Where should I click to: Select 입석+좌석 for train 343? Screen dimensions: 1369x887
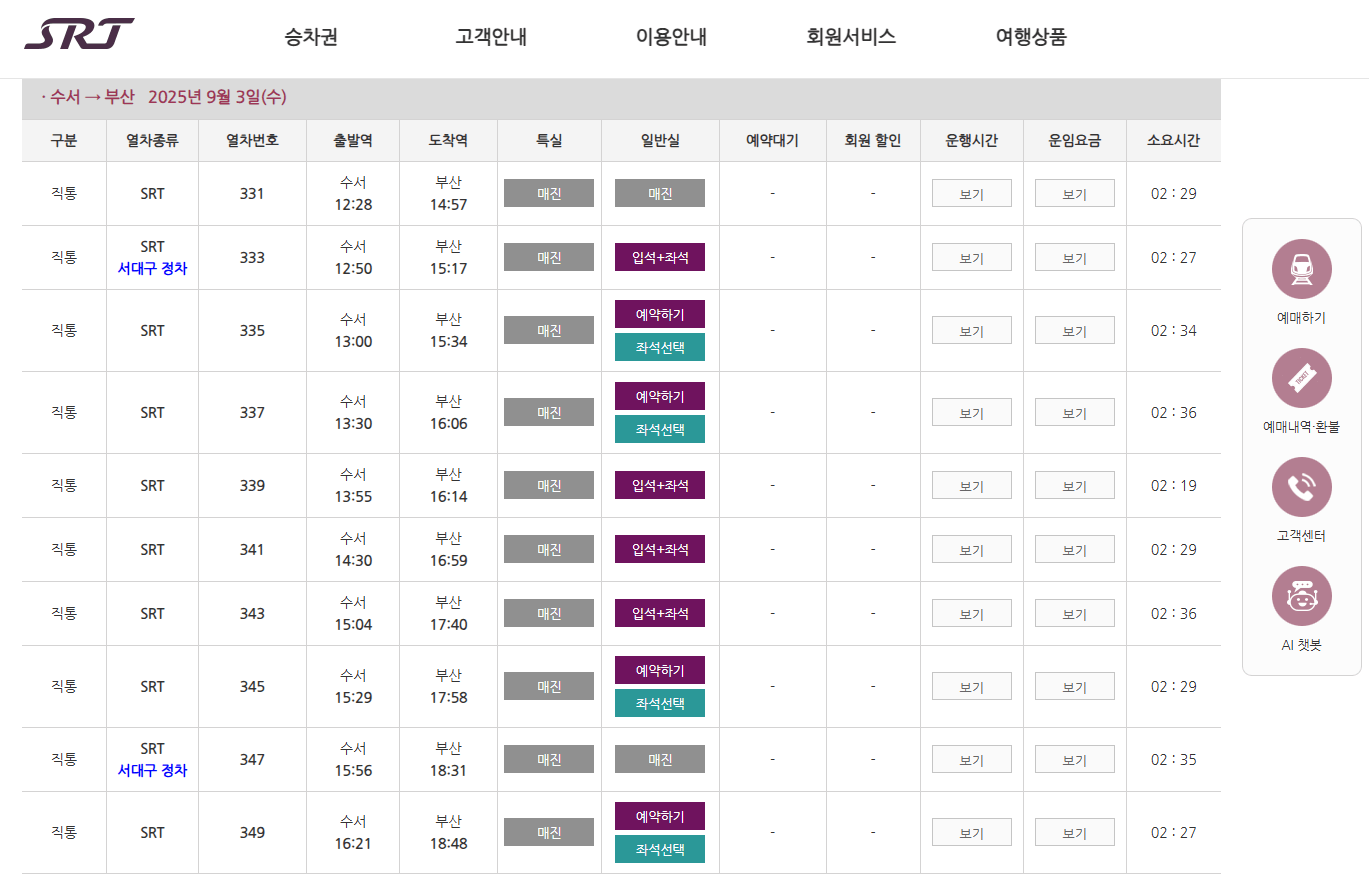click(660, 613)
